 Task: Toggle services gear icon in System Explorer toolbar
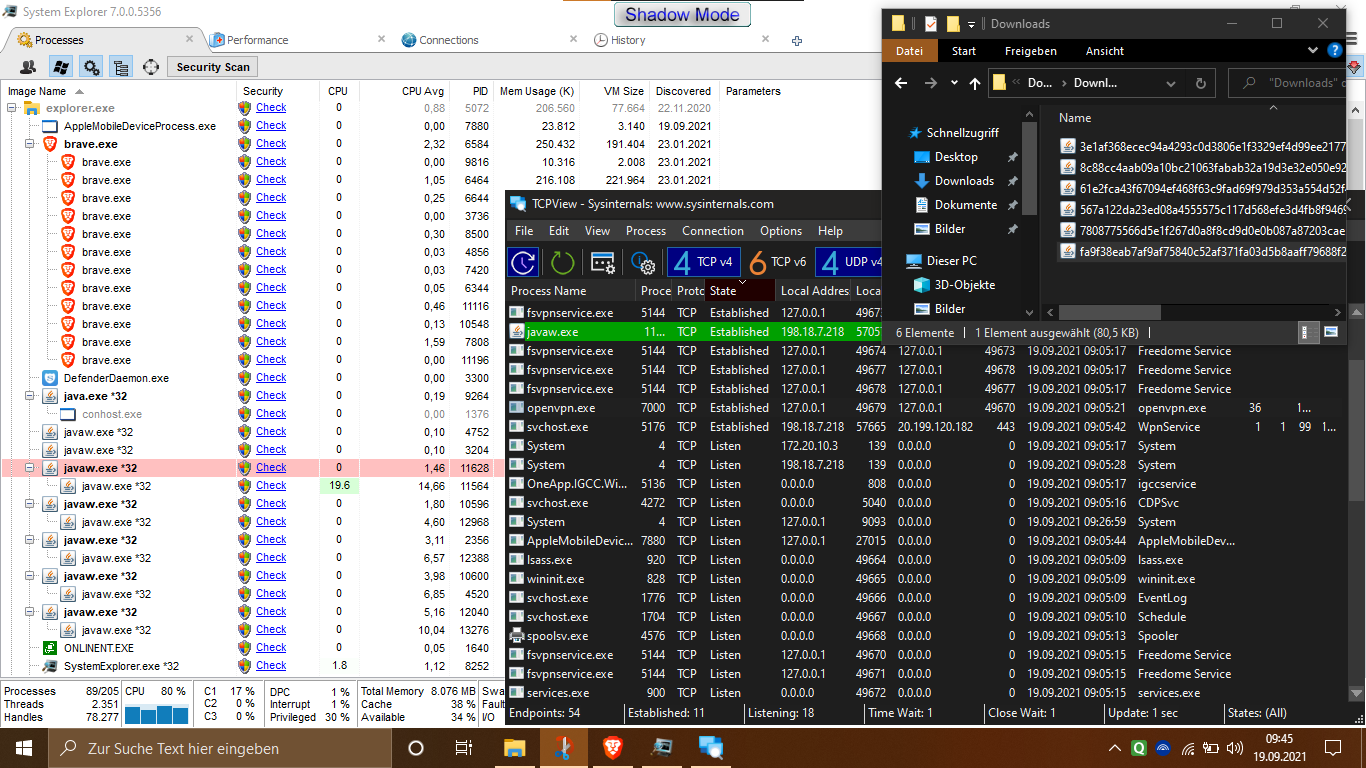click(x=91, y=67)
